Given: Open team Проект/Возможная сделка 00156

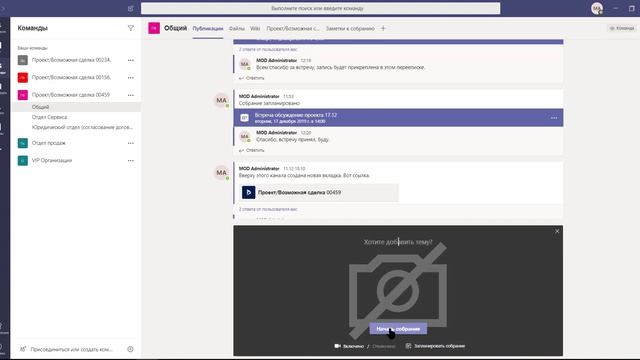Looking at the screenshot, I should pyautogui.click(x=71, y=77).
